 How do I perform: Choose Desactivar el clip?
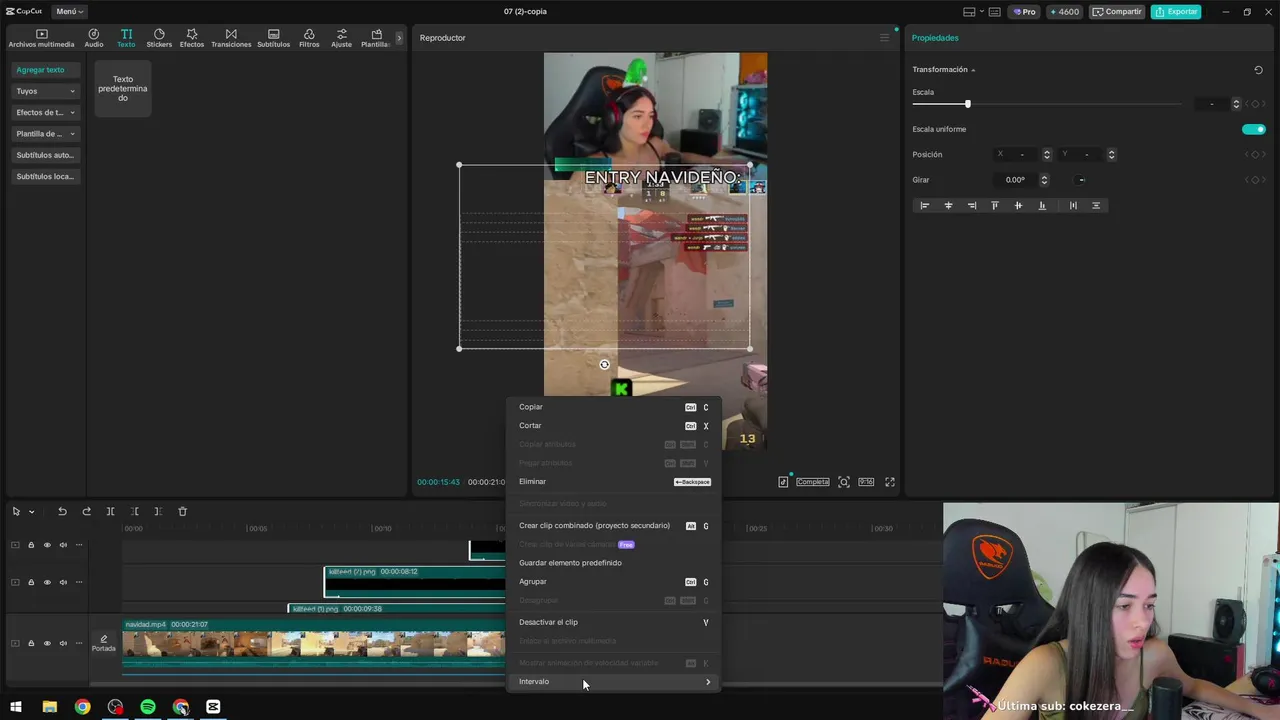613,622
